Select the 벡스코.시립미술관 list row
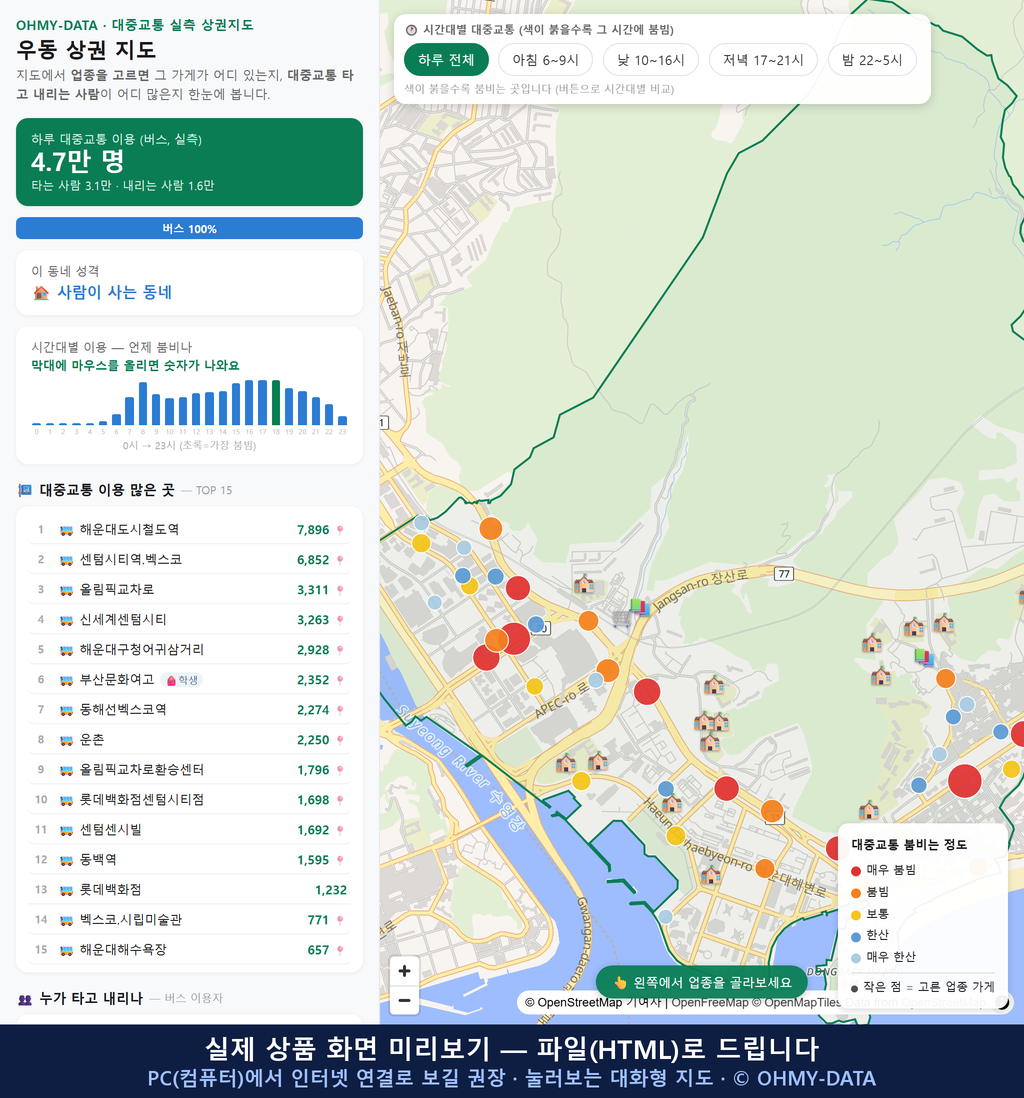Viewport: 1024px width, 1098px height. point(189,920)
